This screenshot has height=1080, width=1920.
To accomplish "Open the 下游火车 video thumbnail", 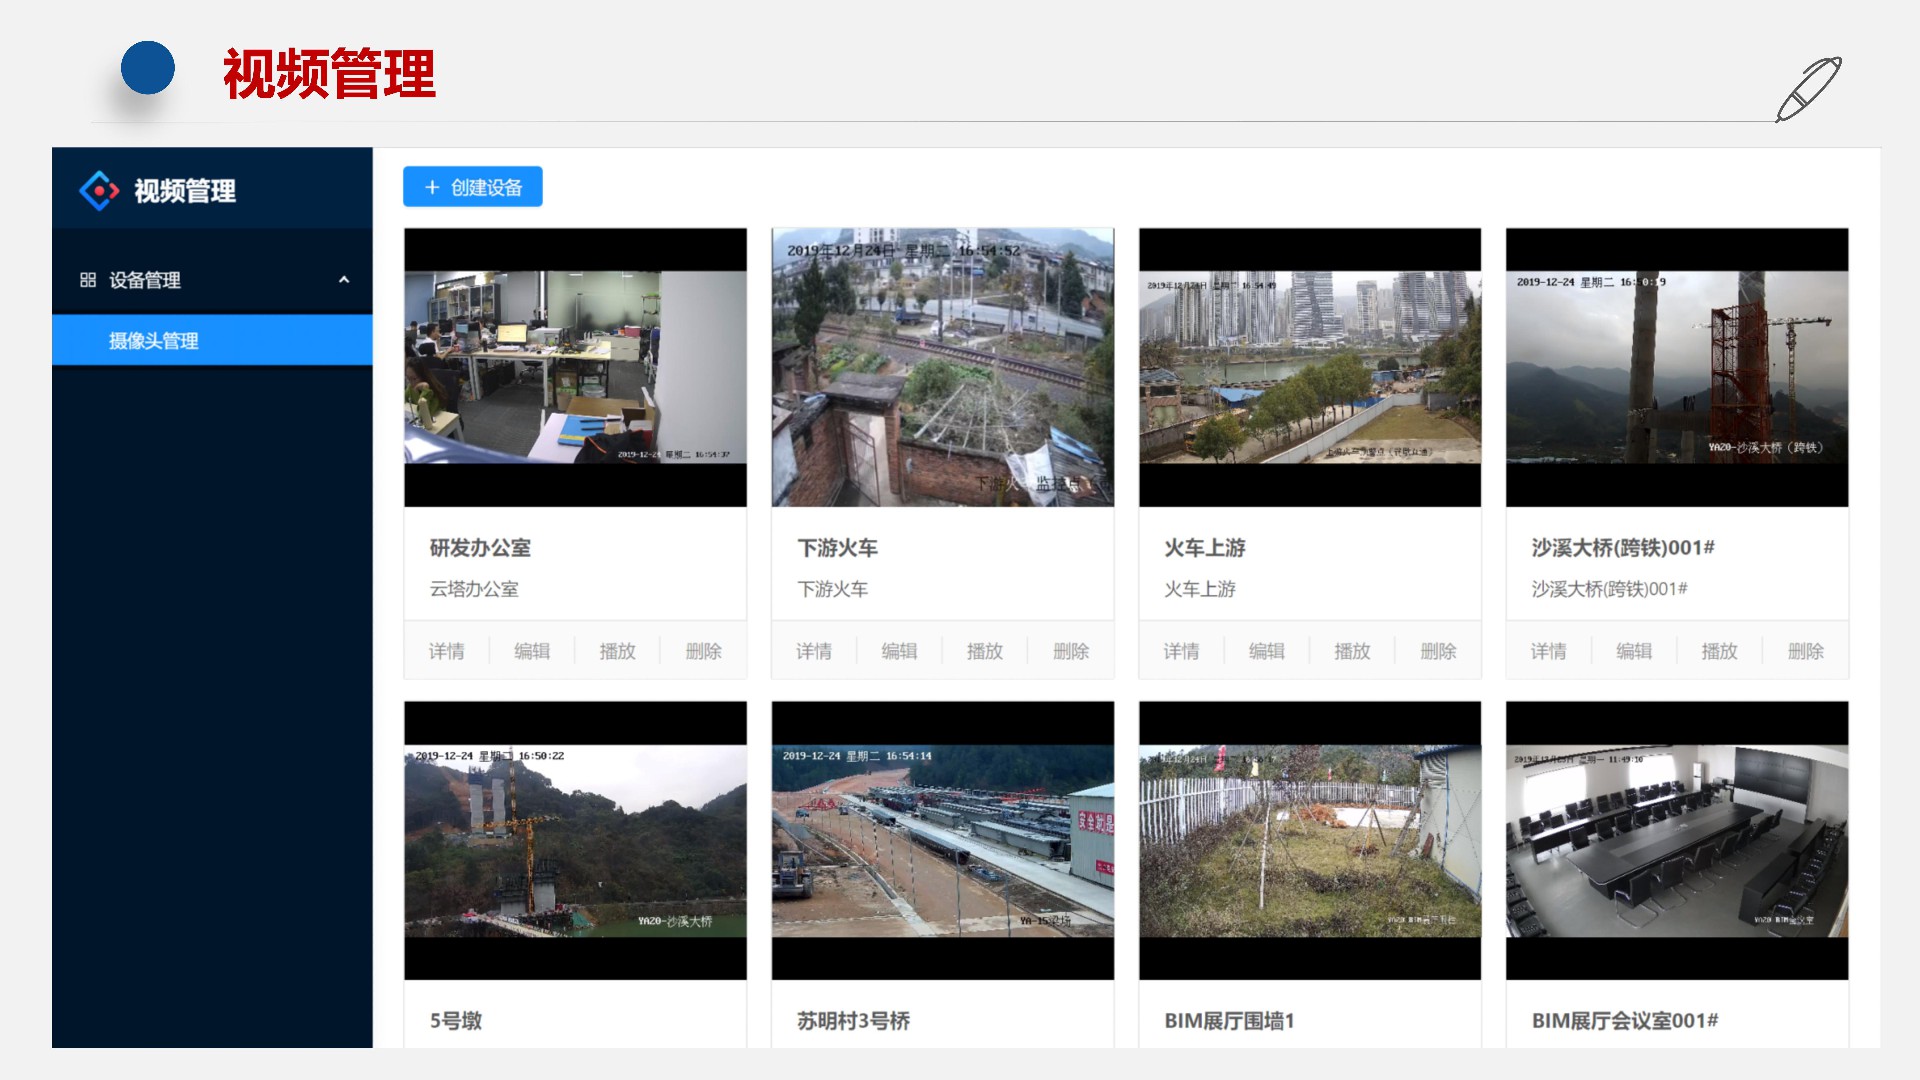I will 942,367.
